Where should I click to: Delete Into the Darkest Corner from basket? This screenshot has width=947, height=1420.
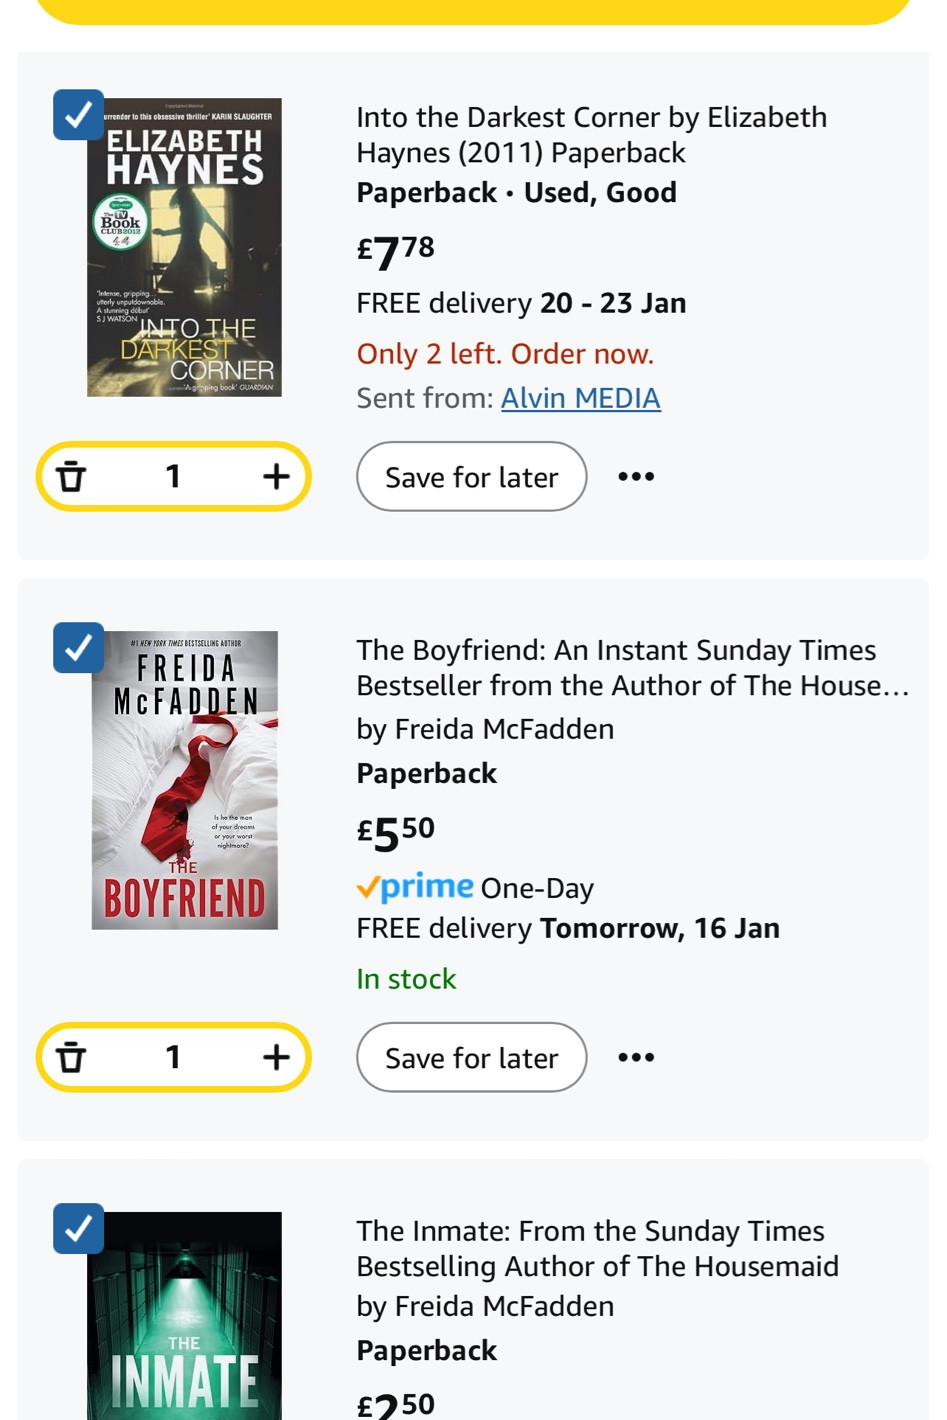[x=71, y=477]
